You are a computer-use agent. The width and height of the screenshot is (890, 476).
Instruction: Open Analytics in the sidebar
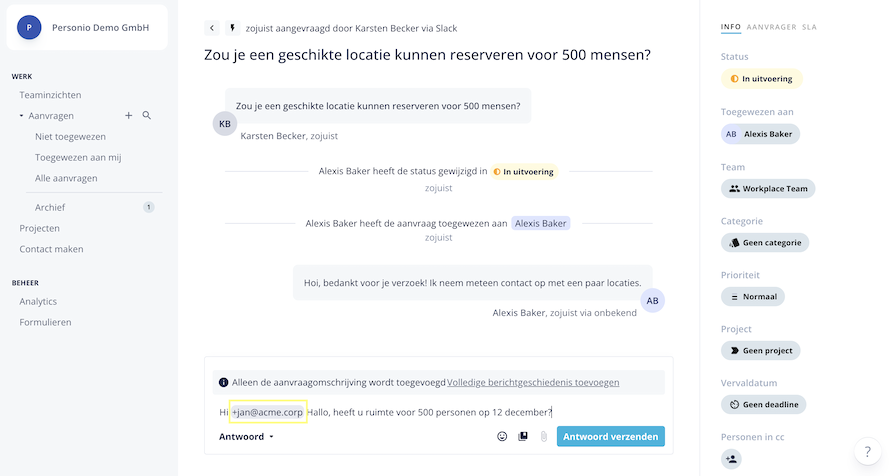(38, 301)
